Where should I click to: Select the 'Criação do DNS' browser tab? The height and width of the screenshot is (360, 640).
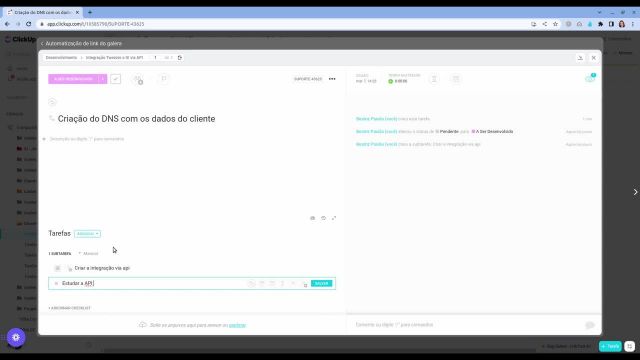pos(42,12)
